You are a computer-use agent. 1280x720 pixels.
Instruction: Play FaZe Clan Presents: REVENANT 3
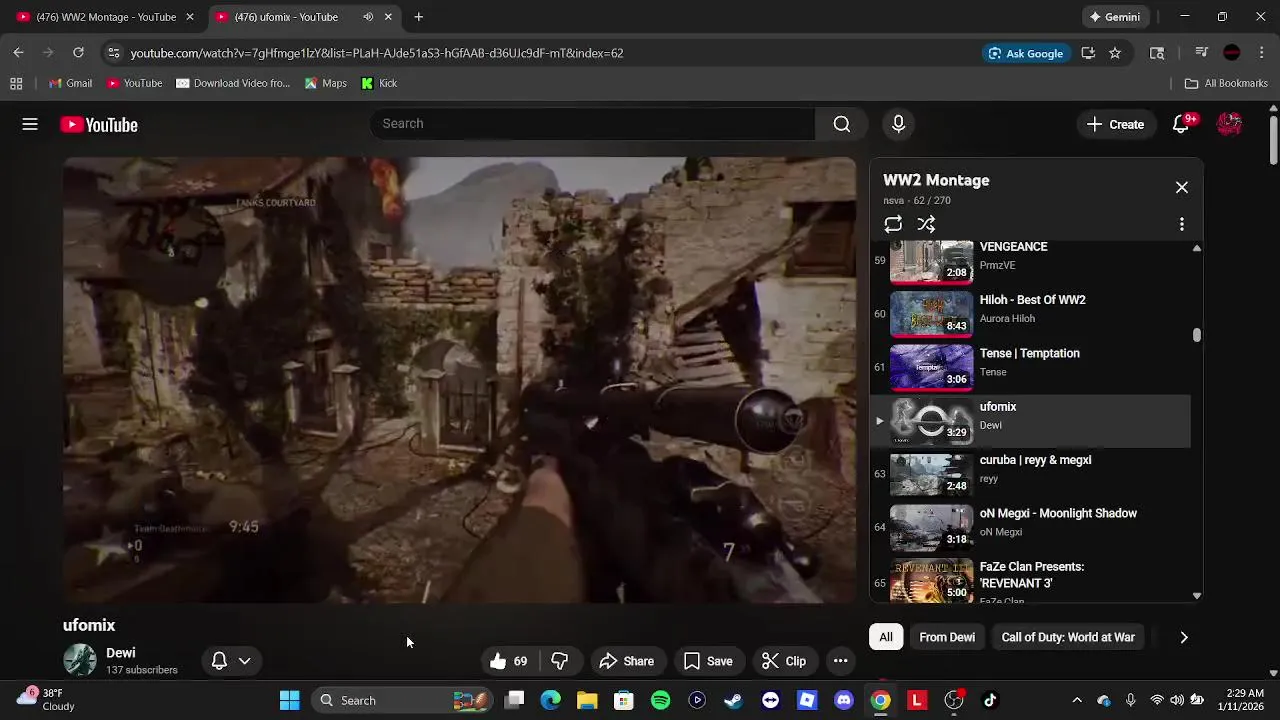(1030, 579)
